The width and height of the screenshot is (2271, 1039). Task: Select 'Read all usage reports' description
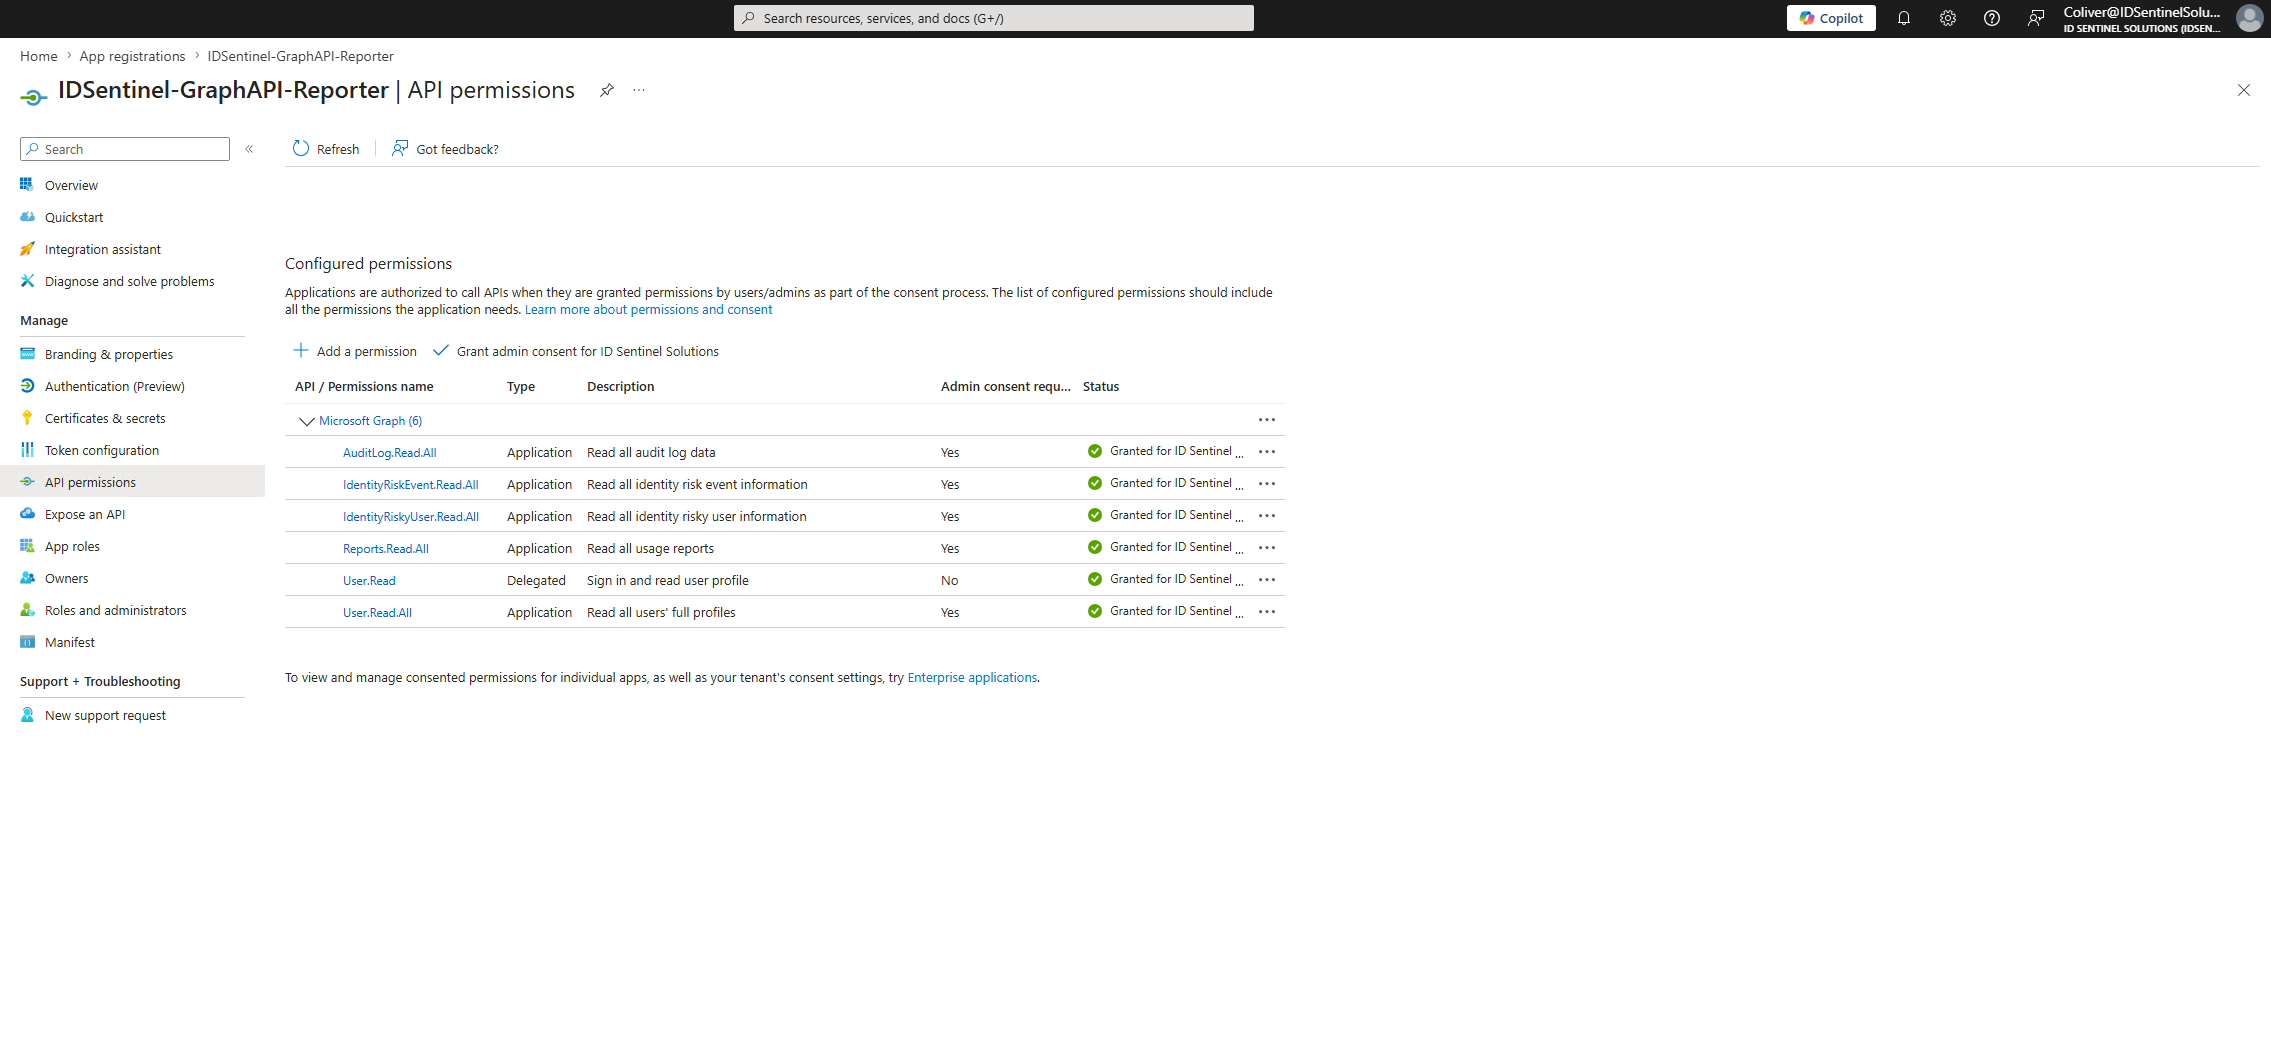tap(650, 549)
